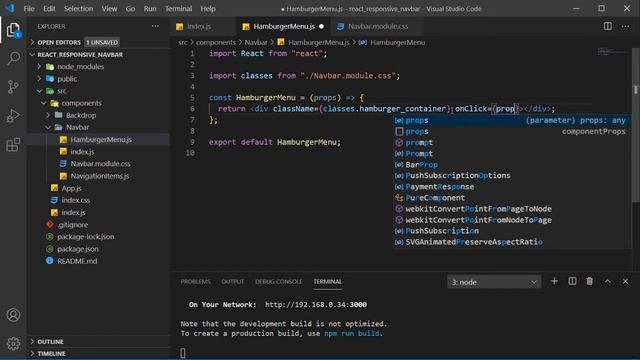Open the Source Control view icon

(13, 87)
